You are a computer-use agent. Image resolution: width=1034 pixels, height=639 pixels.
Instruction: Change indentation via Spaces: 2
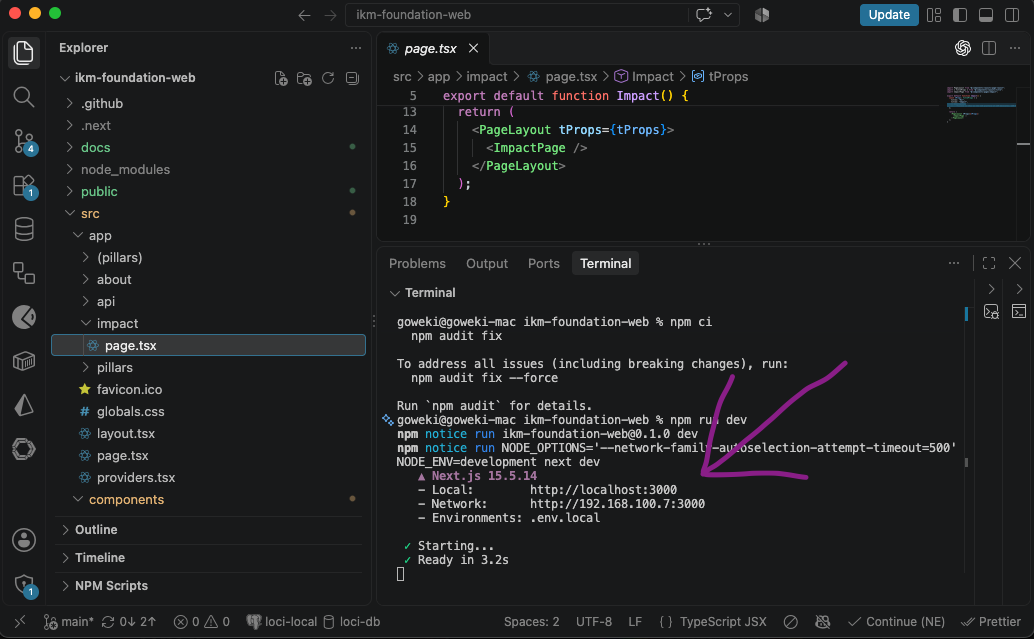coord(532,622)
